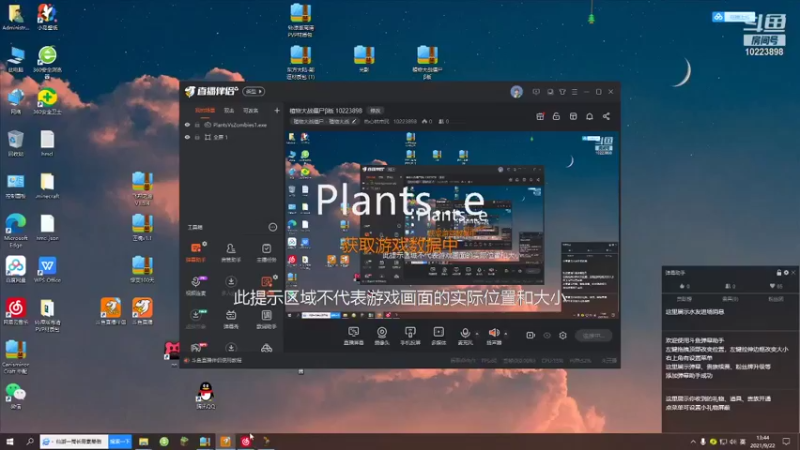Switch to the second scene tab
This screenshot has width=800, height=450.
[x=229, y=110]
